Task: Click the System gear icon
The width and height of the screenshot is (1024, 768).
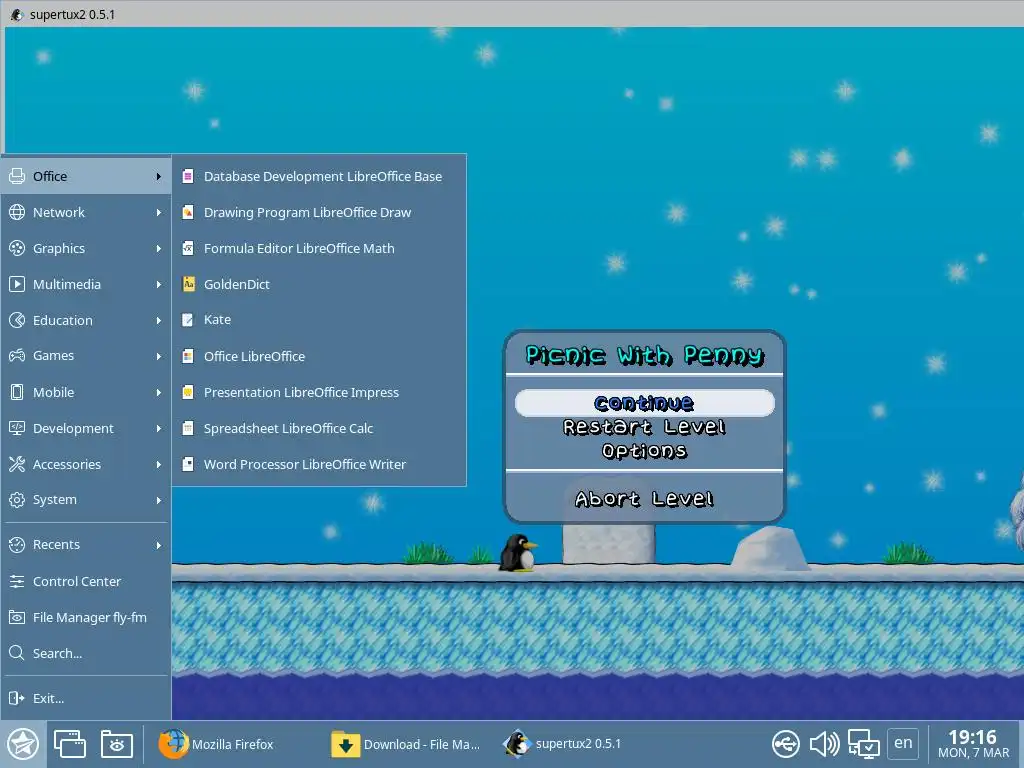Action: click(x=17, y=500)
